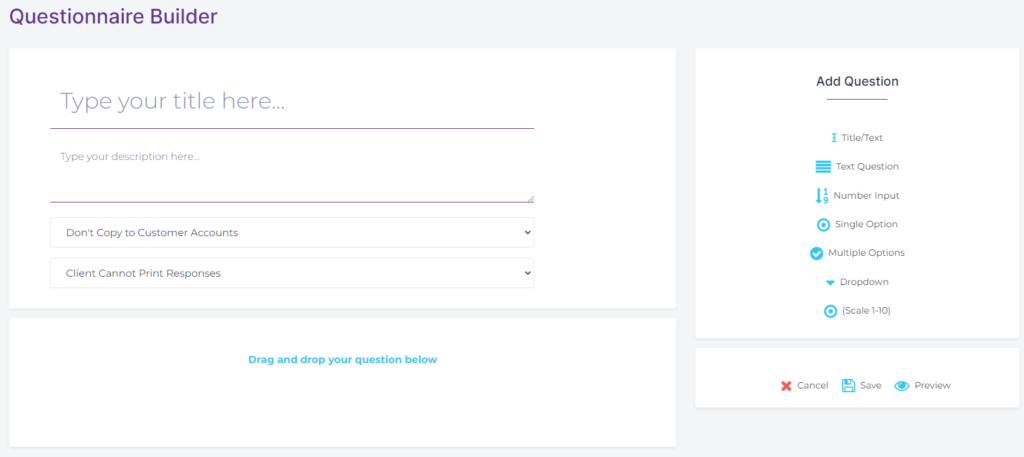The width and height of the screenshot is (1024, 457).
Task: Click the Dropdown caret icon
Action: pyautogui.click(x=829, y=283)
